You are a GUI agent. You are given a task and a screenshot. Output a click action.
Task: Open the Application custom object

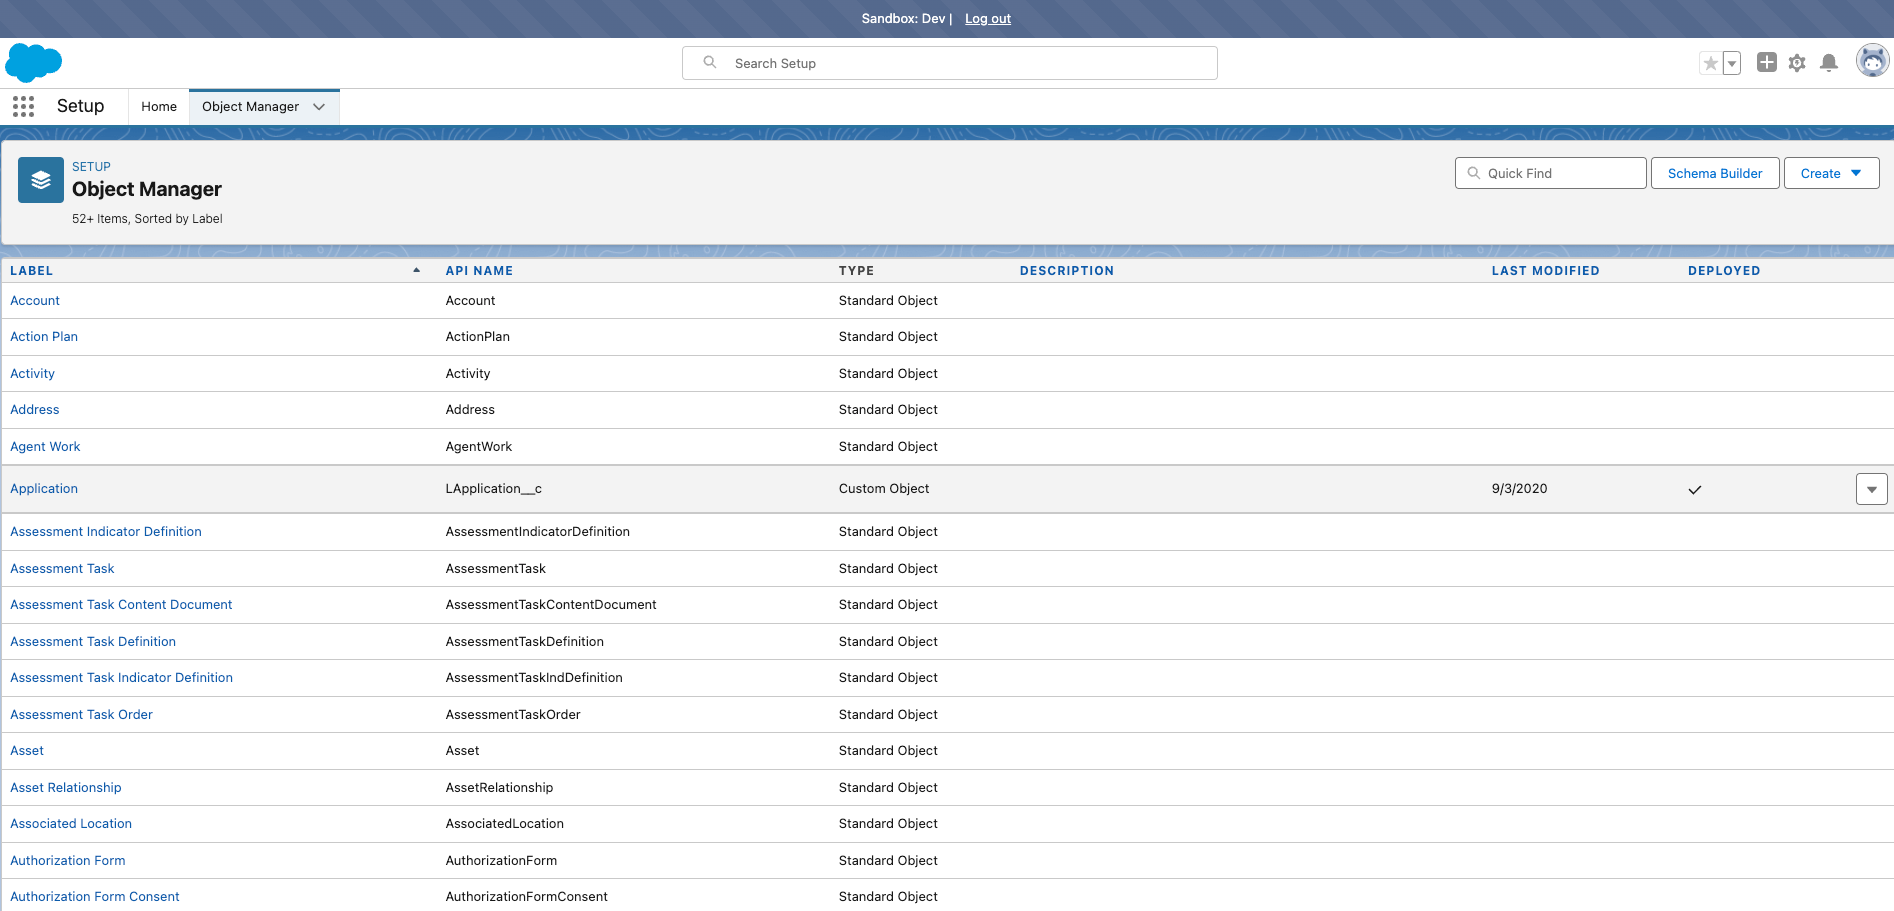44,489
